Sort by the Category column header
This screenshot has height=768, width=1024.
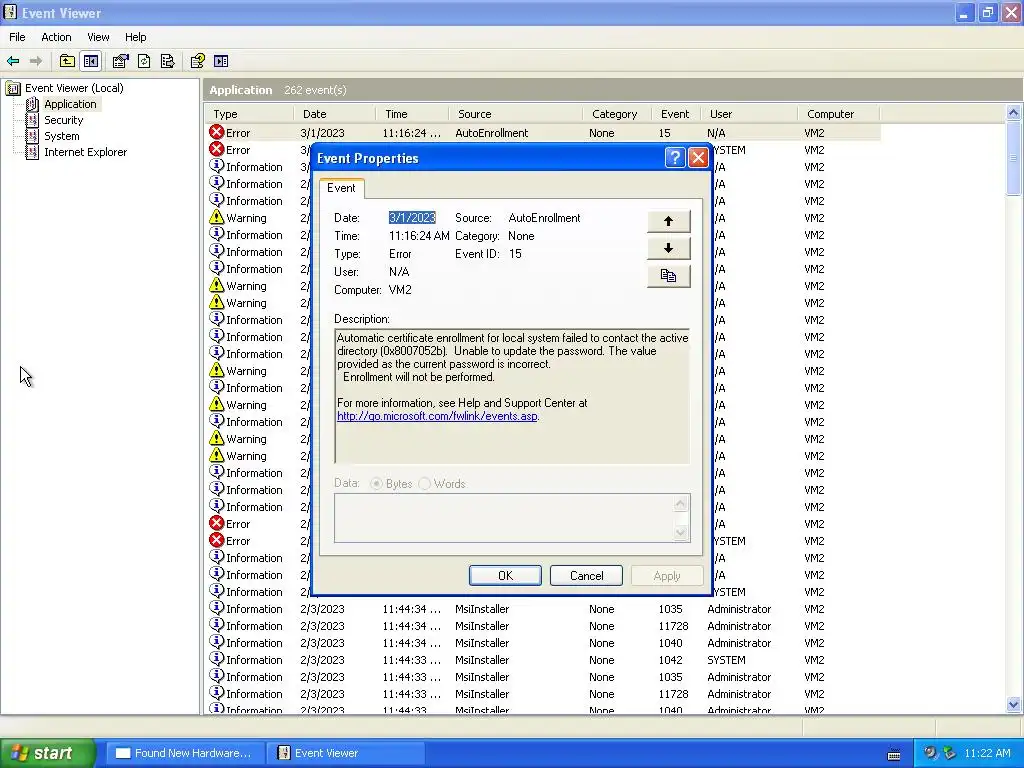[617, 114]
